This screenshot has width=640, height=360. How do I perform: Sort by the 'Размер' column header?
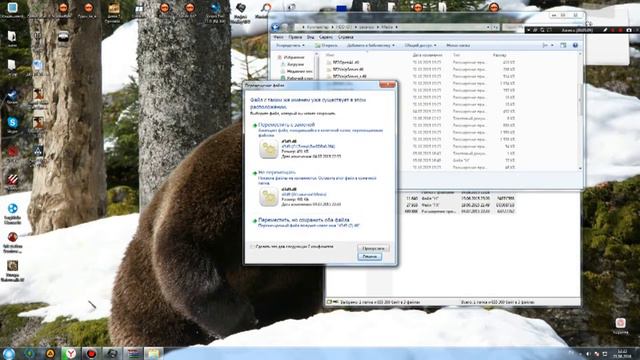click(x=499, y=55)
